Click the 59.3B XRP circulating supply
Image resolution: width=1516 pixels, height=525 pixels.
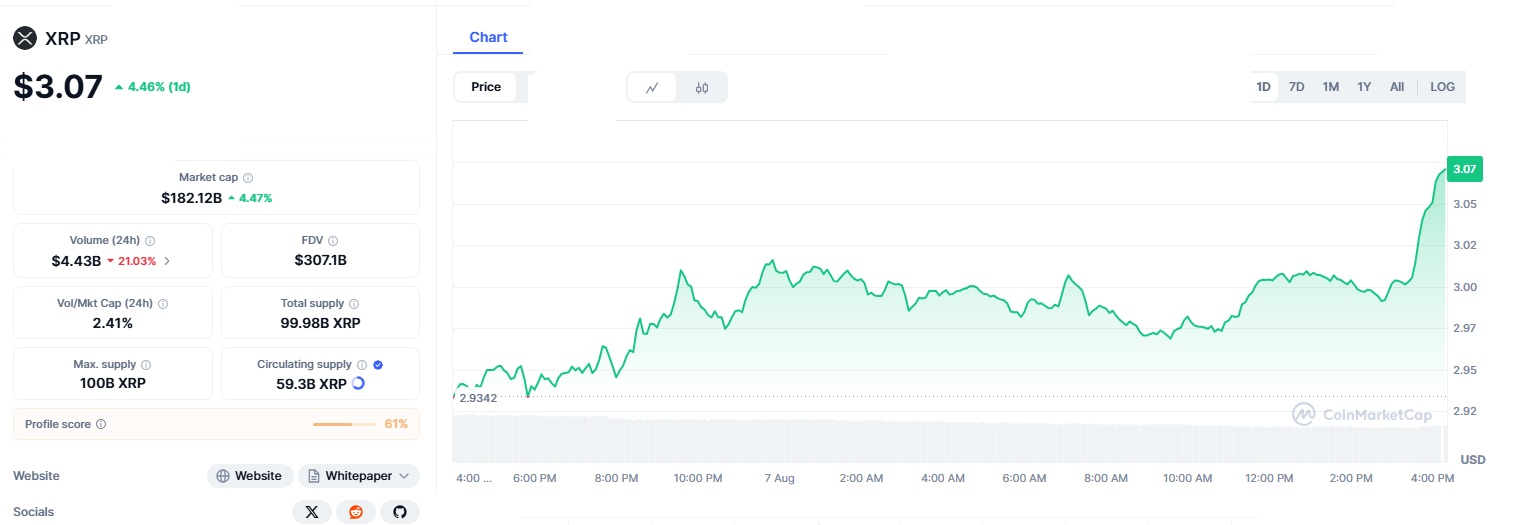[x=311, y=384]
